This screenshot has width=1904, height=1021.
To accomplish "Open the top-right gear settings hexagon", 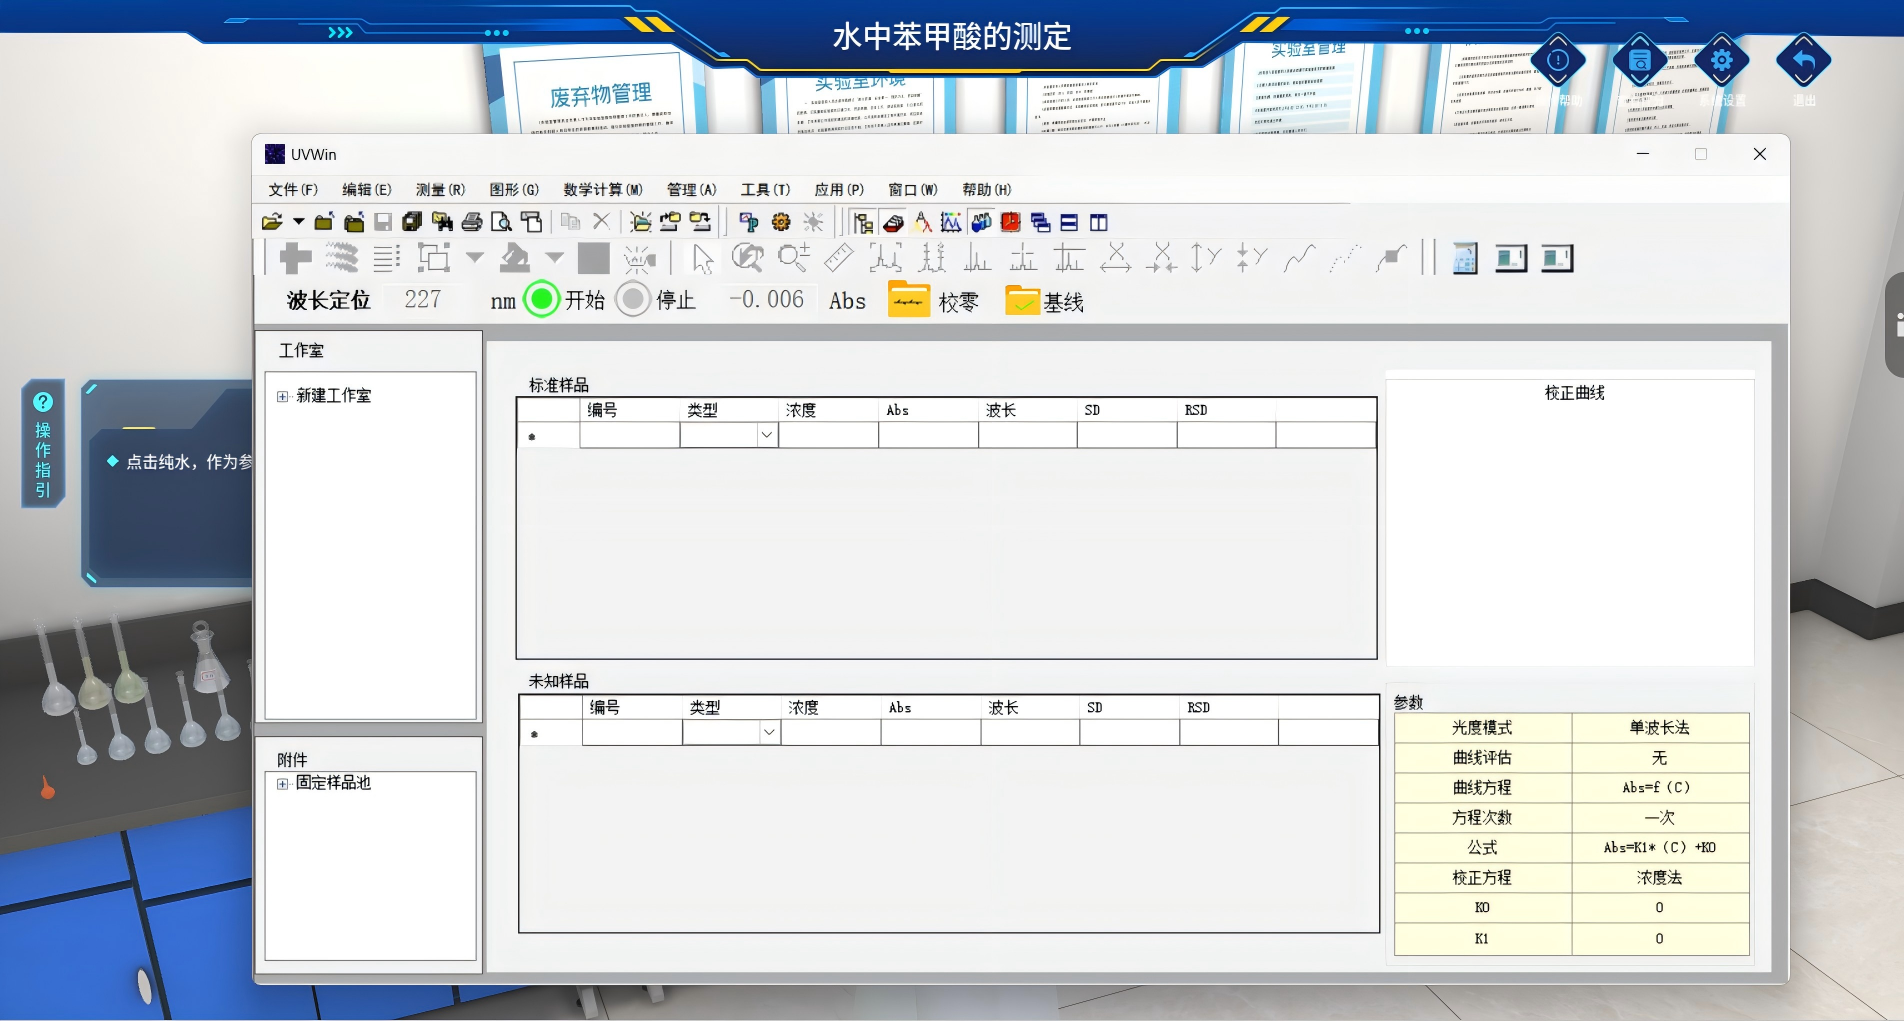I will click(1721, 61).
